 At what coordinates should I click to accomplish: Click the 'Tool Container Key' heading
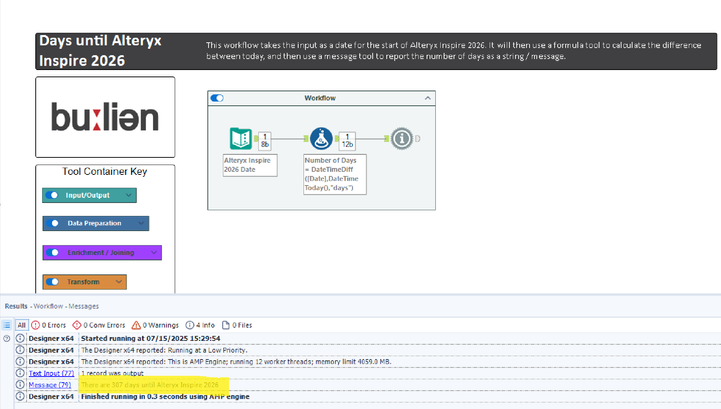click(x=105, y=172)
